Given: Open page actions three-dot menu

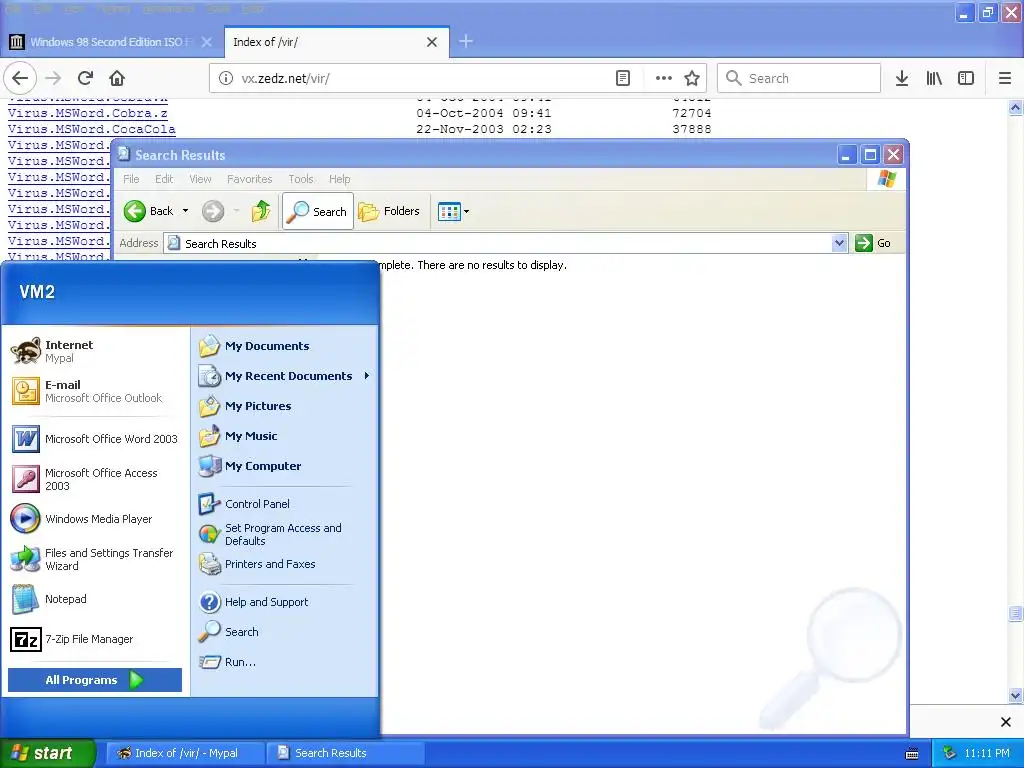Looking at the screenshot, I should pyautogui.click(x=664, y=78).
